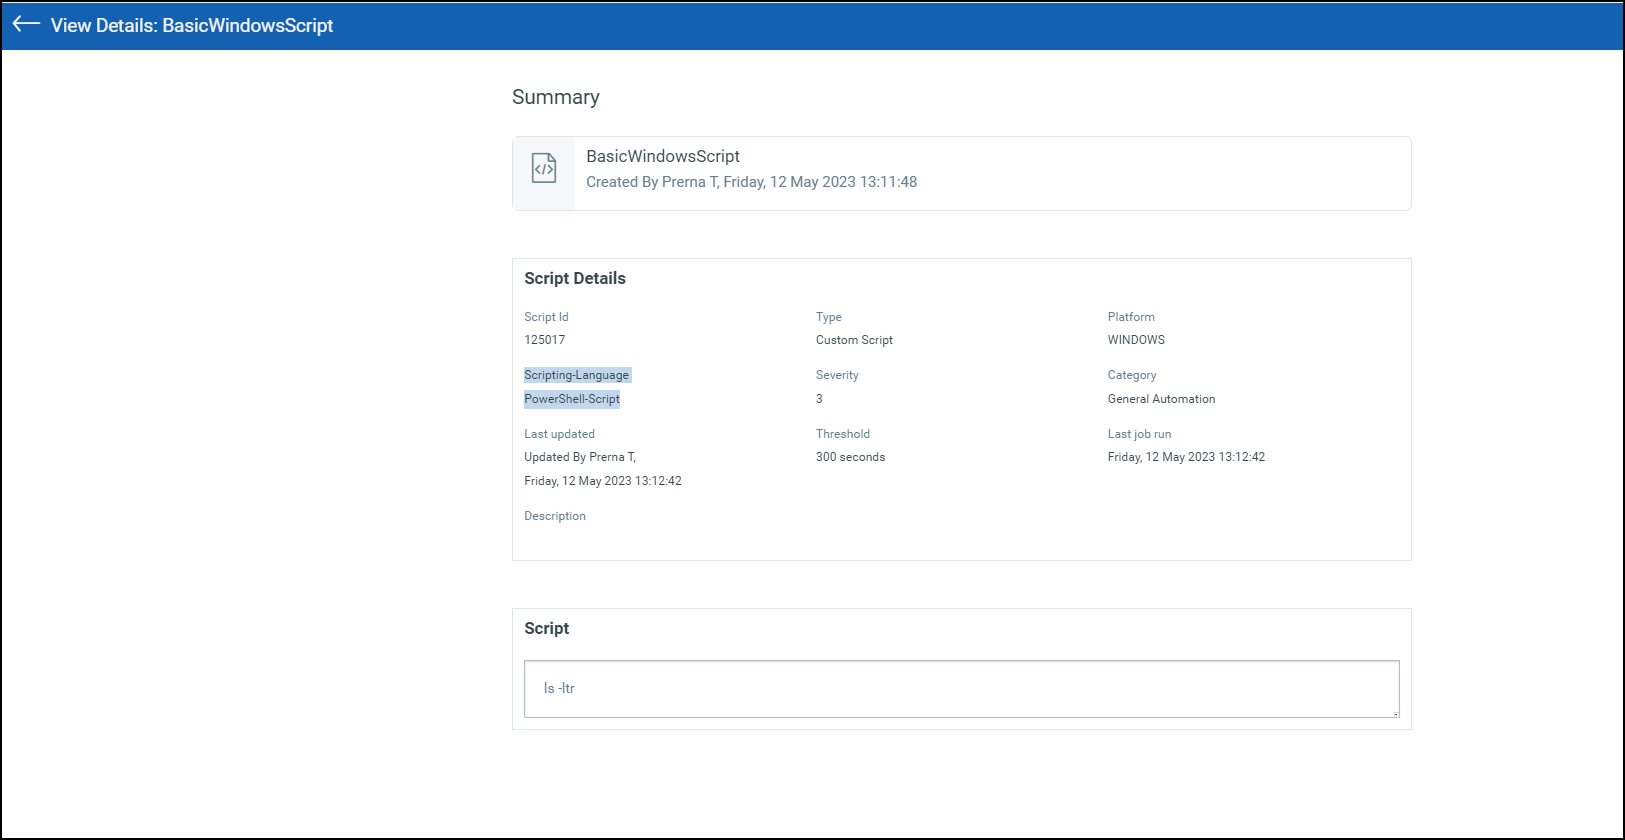The height and width of the screenshot is (840, 1625).
Task: Click the View Details: BasicWindowsScript title
Action: tap(192, 25)
